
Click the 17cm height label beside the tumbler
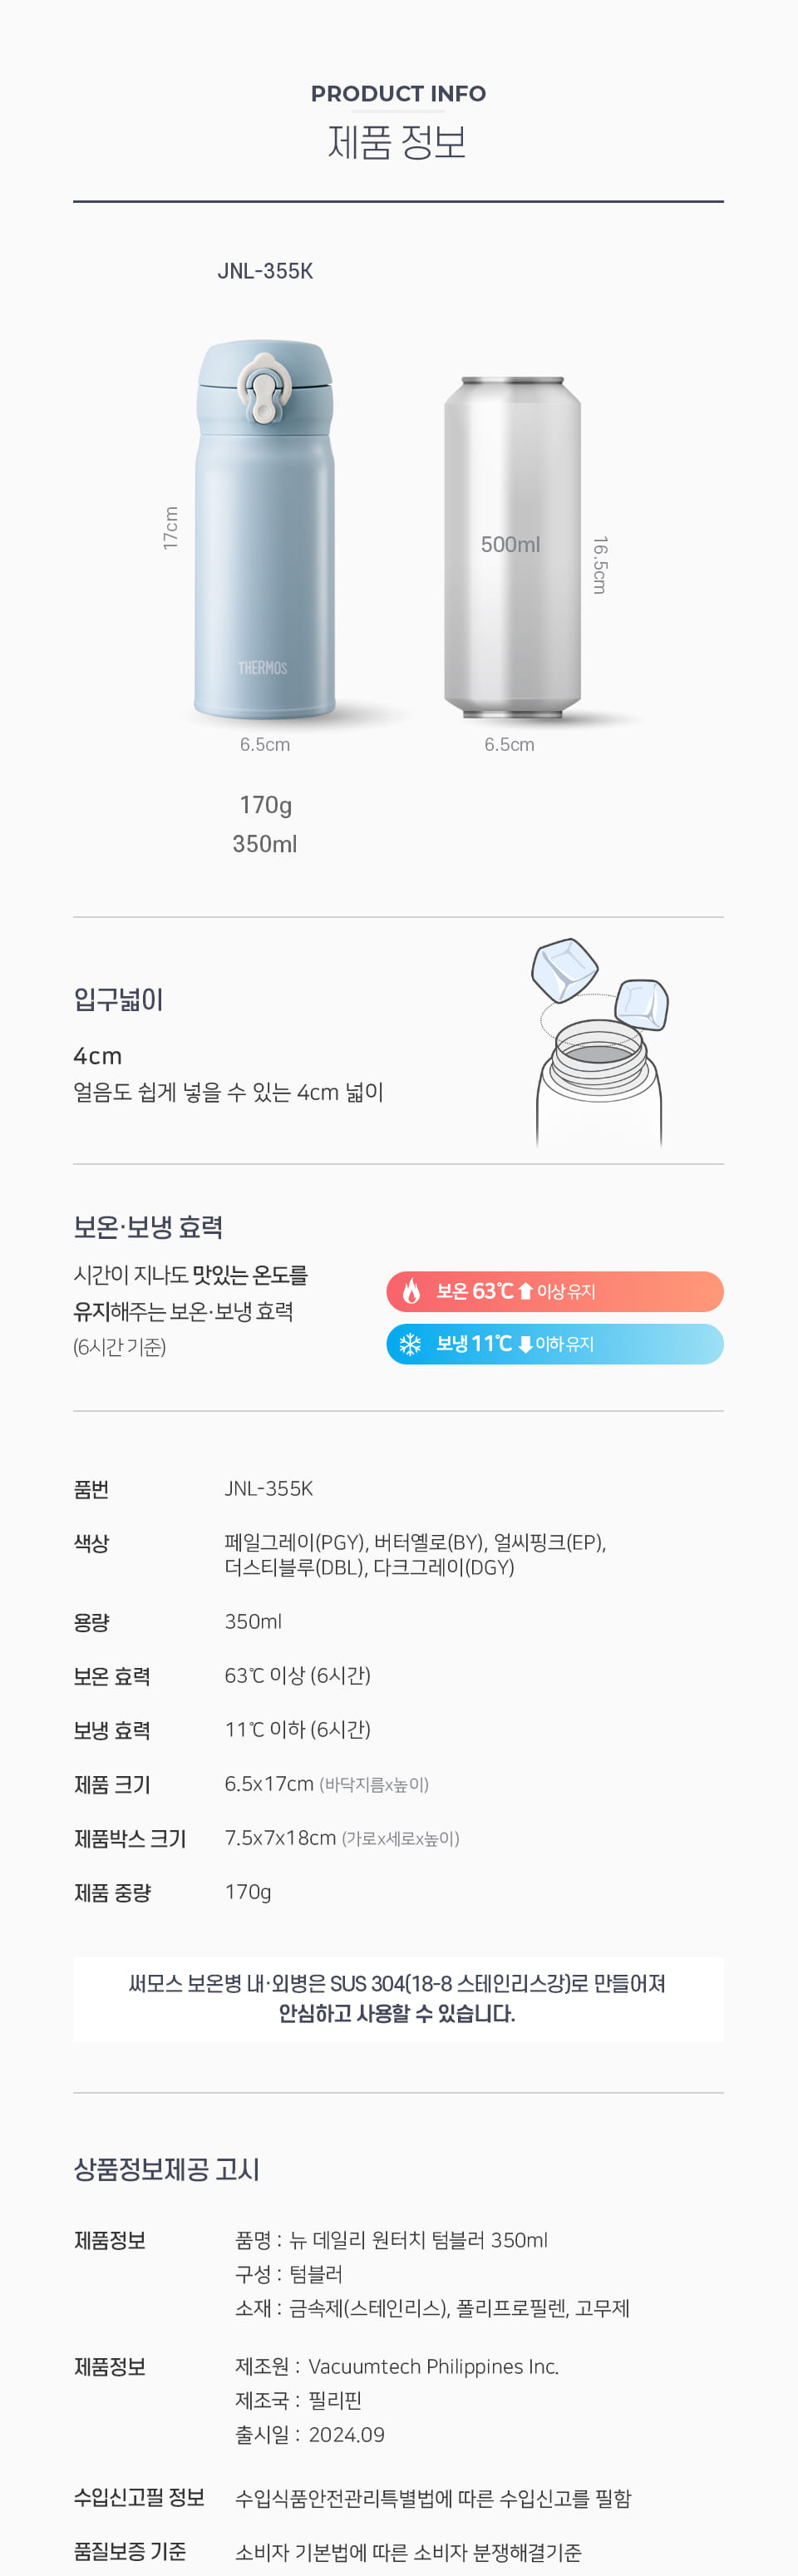(x=171, y=527)
